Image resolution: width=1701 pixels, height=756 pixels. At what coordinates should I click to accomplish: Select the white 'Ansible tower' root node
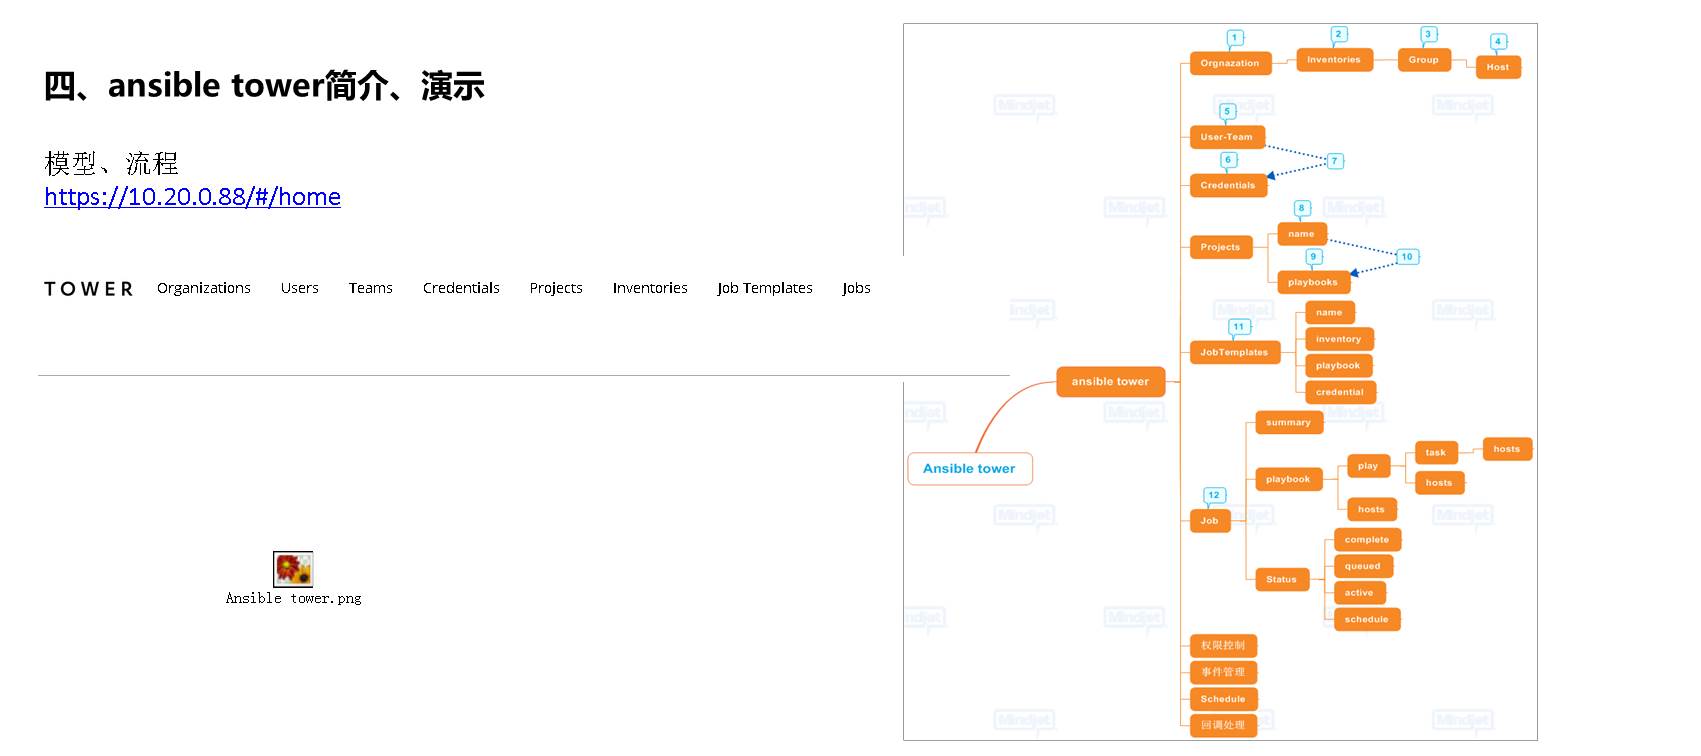[x=969, y=469]
